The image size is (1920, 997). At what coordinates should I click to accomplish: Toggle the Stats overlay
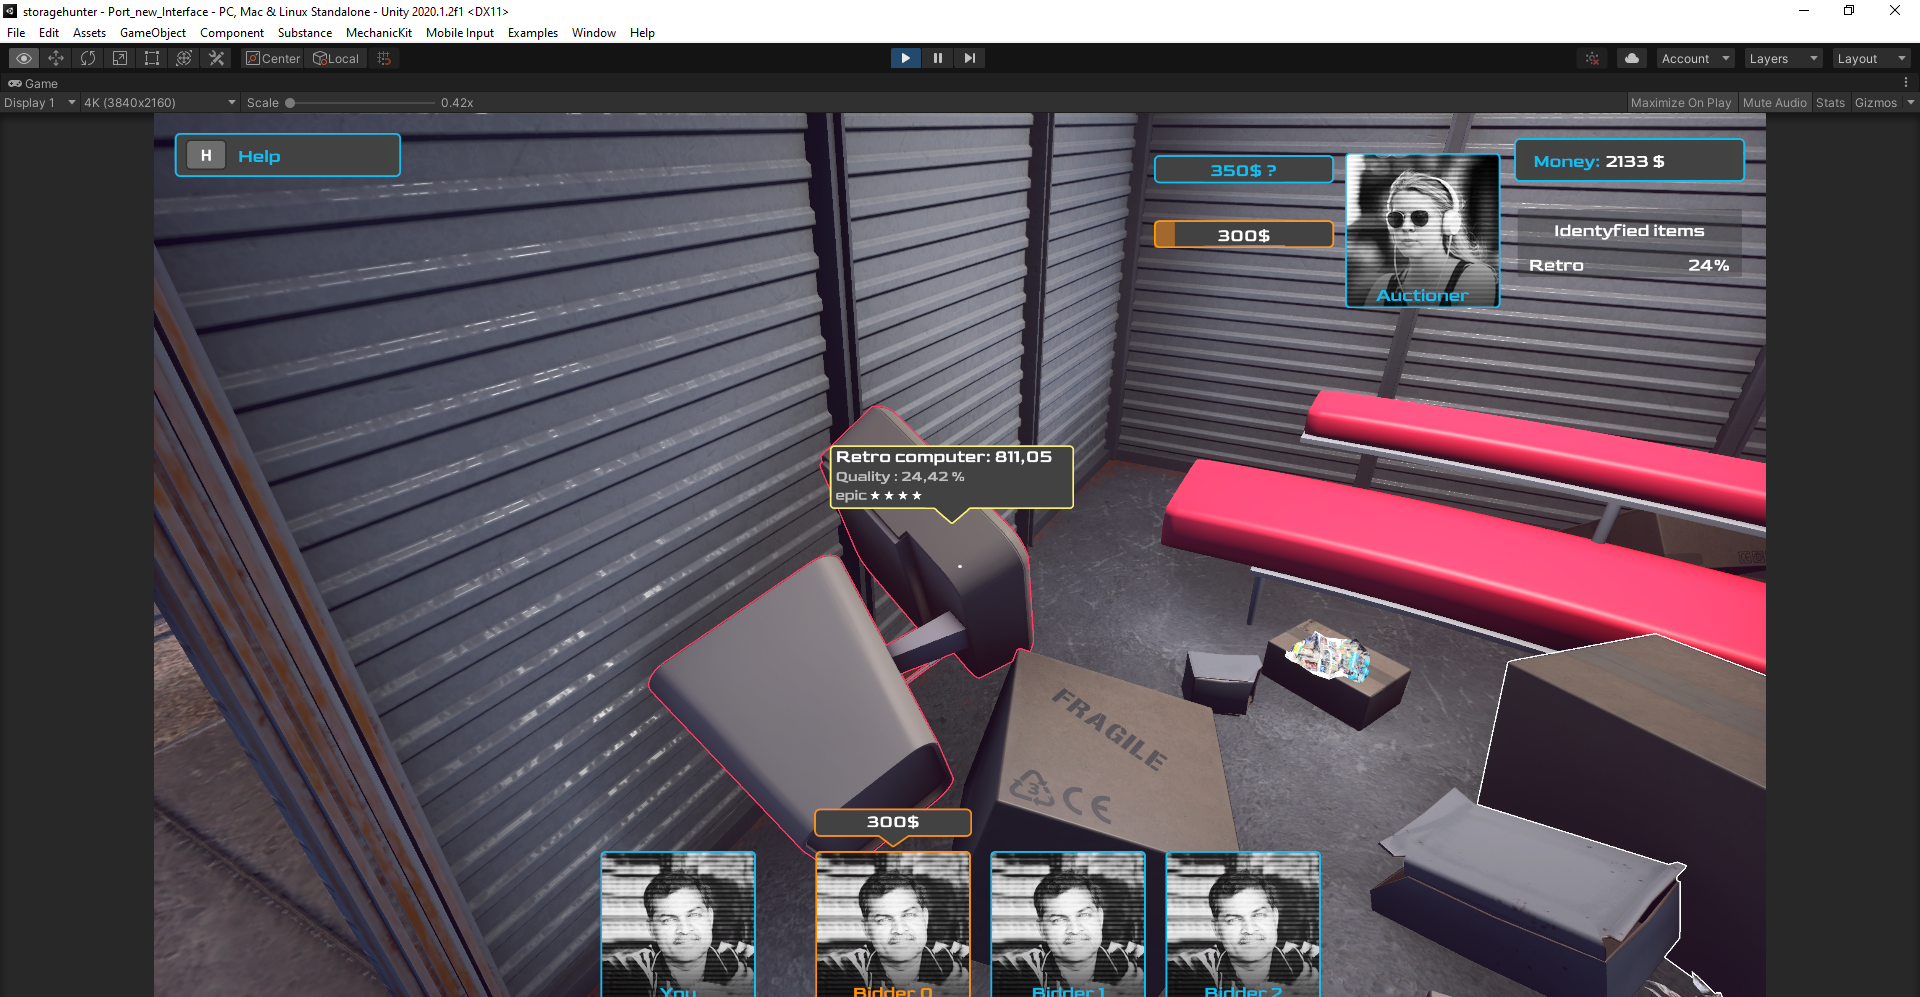[1830, 103]
